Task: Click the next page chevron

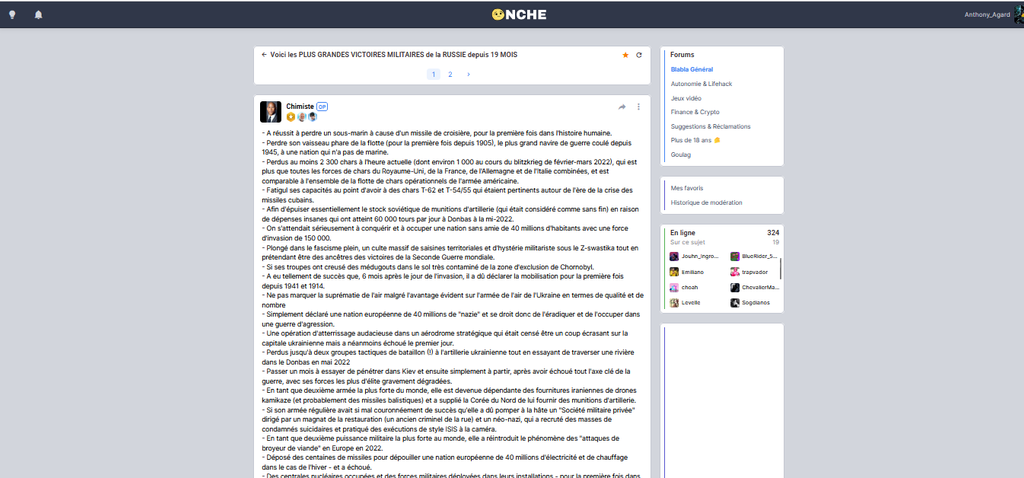Action: pyautogui.click(x=468, y=74)
